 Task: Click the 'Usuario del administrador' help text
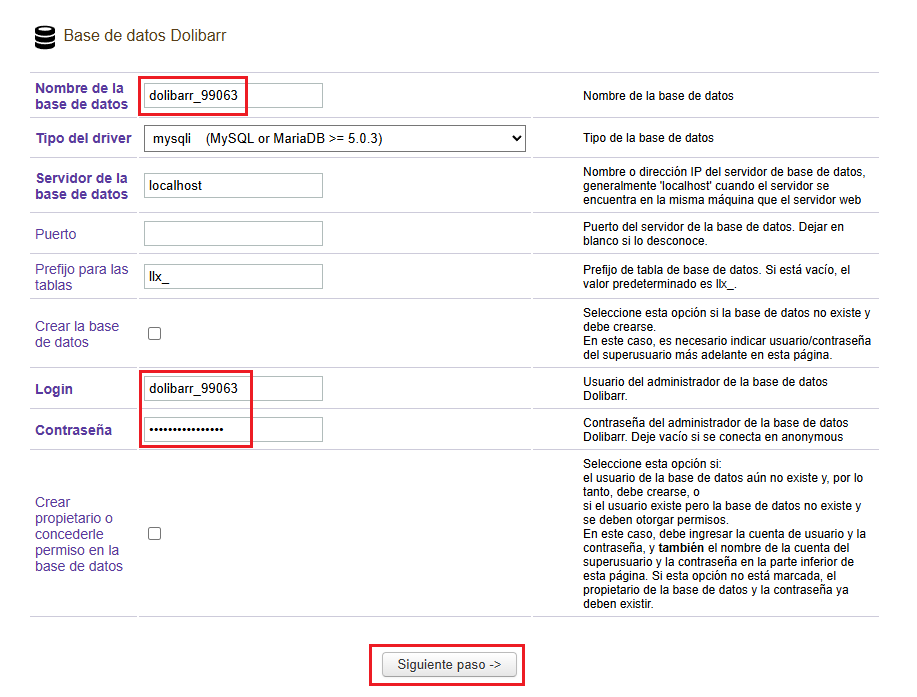pos(705,389)
